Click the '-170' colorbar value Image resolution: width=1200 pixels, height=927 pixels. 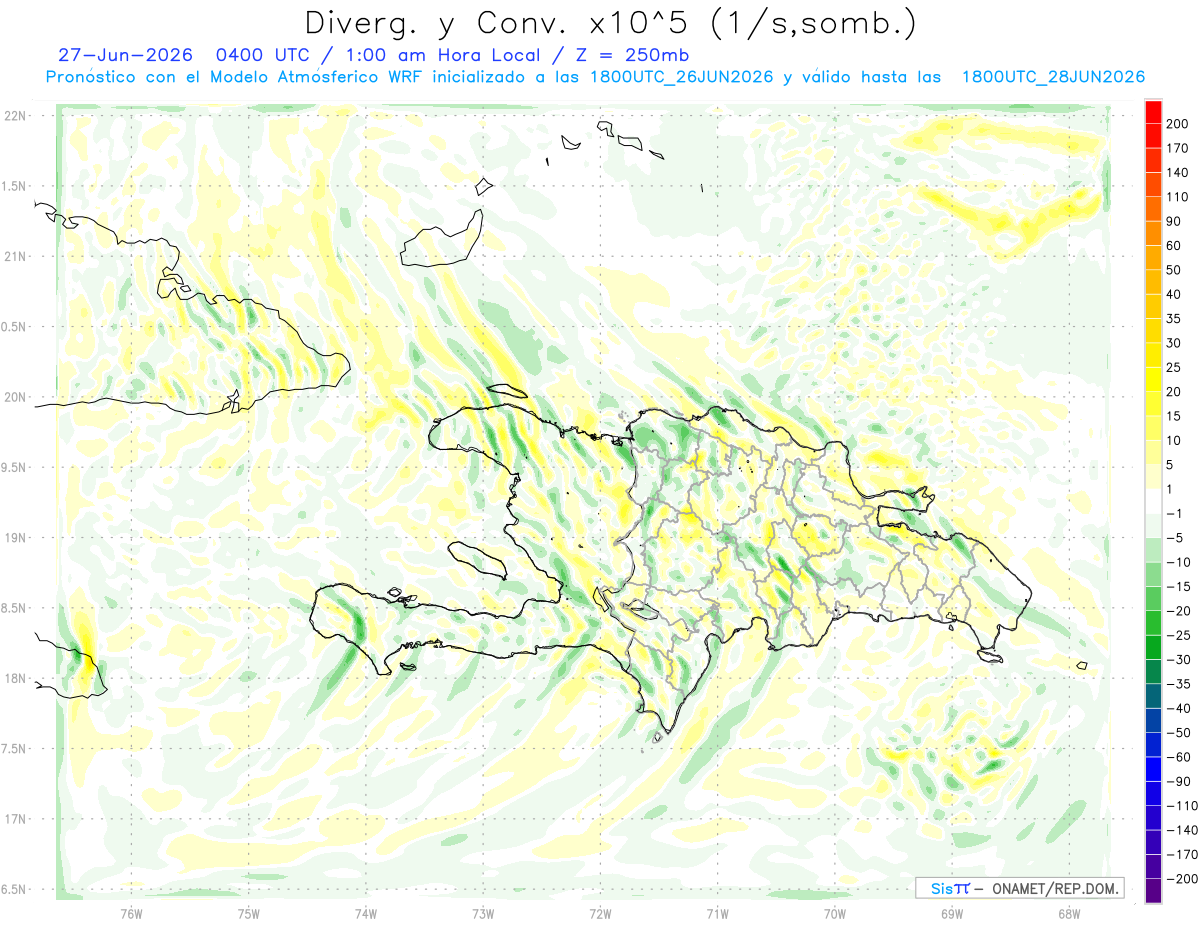(x=1183, y=855)
